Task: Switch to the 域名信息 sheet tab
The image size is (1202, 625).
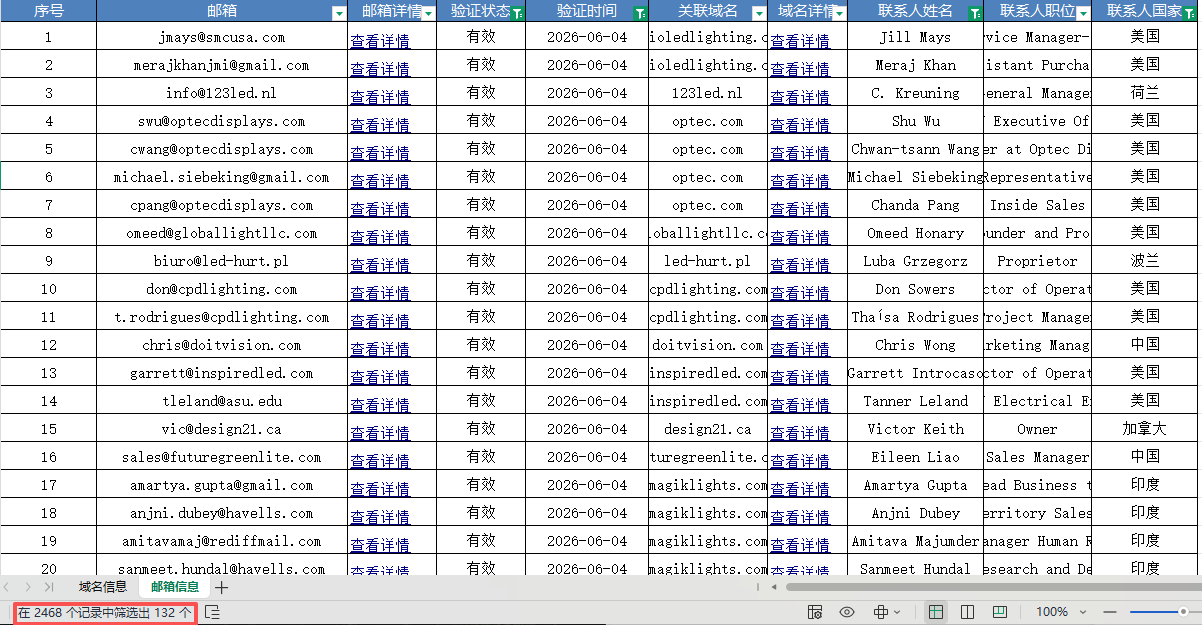Action: (x=103, y=587)
